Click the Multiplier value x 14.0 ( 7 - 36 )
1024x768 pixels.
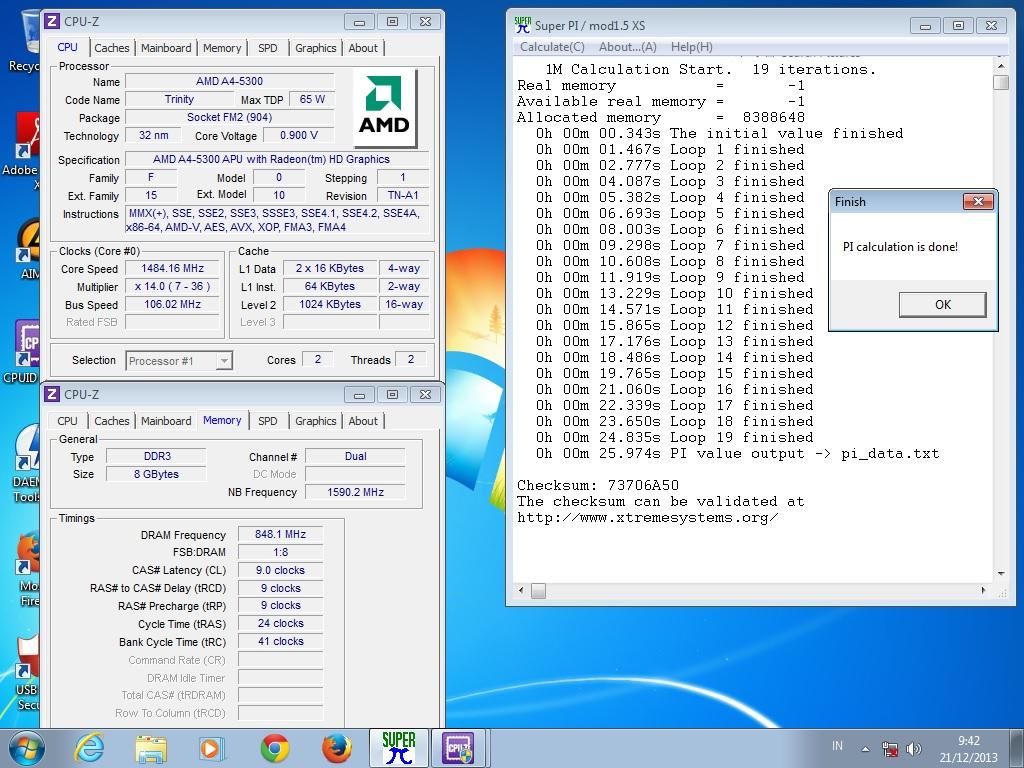pos(172,286)
